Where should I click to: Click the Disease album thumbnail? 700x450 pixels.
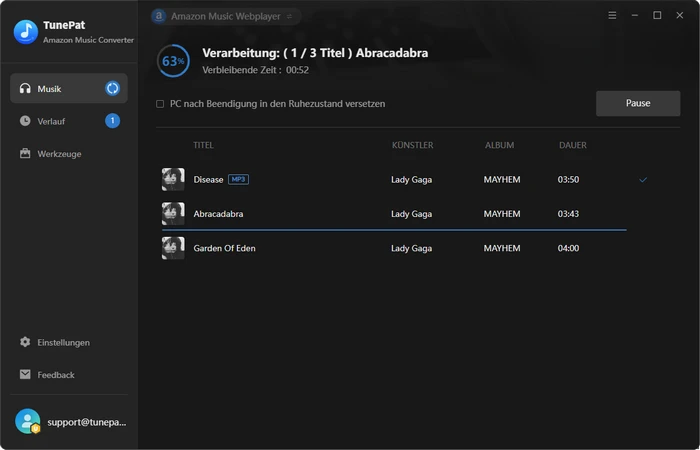pyautogui.click(x=173, y=179)
